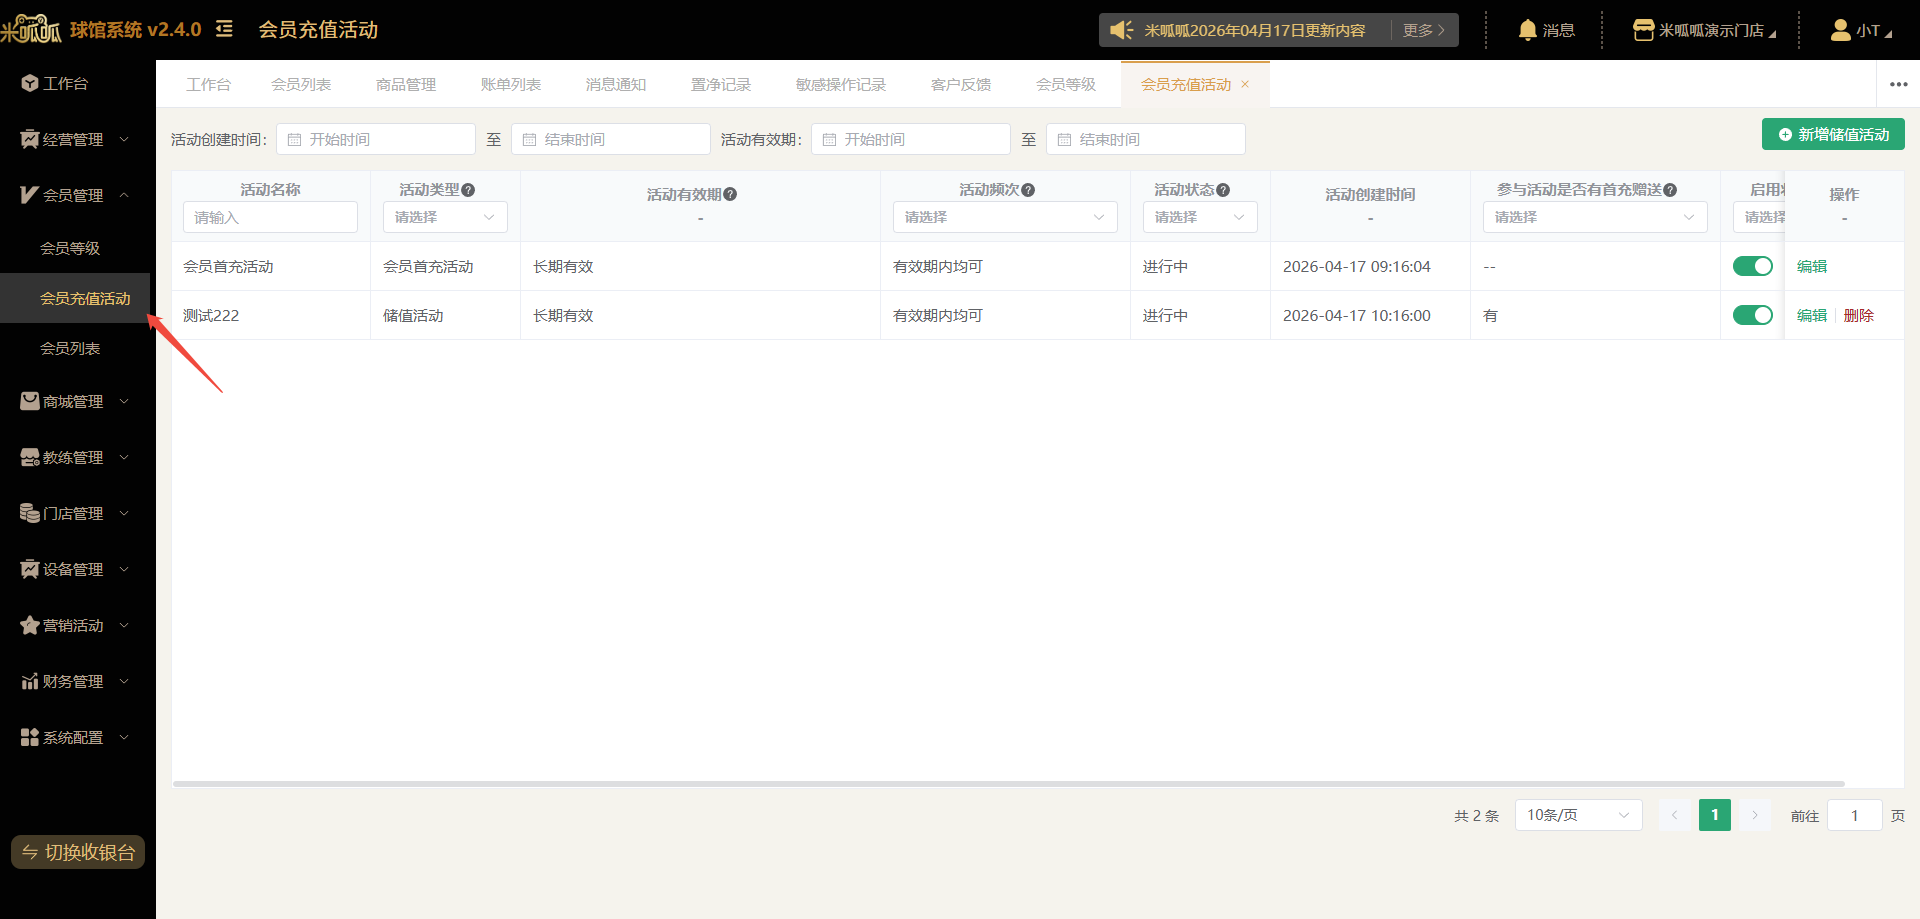1920x919 pixels.
Task: Go to 工作台 in the sidebar
Action: [66, 83]
